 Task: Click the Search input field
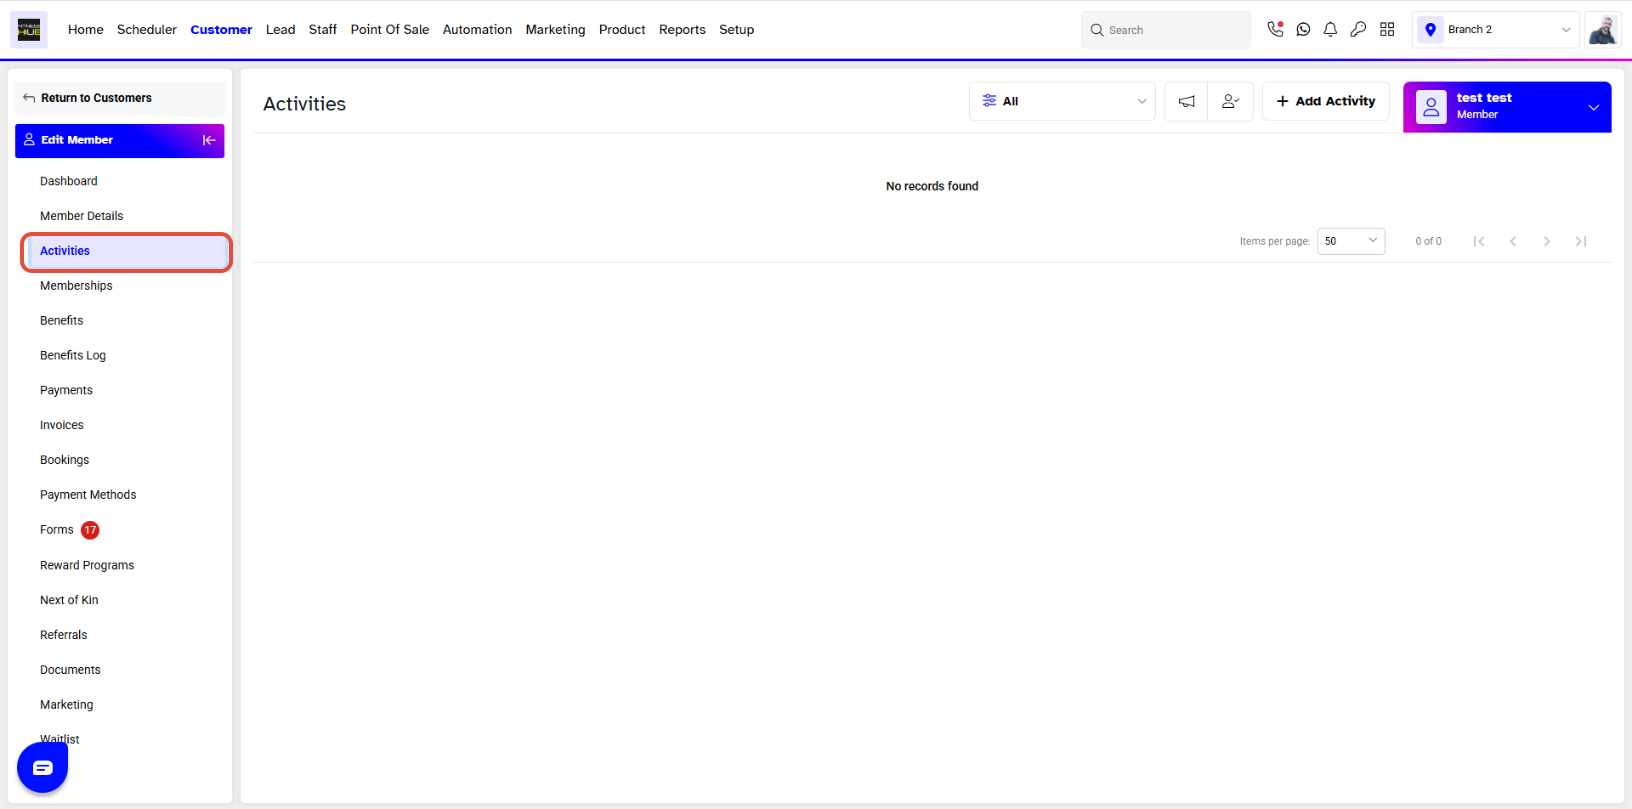click(1166, 30)
